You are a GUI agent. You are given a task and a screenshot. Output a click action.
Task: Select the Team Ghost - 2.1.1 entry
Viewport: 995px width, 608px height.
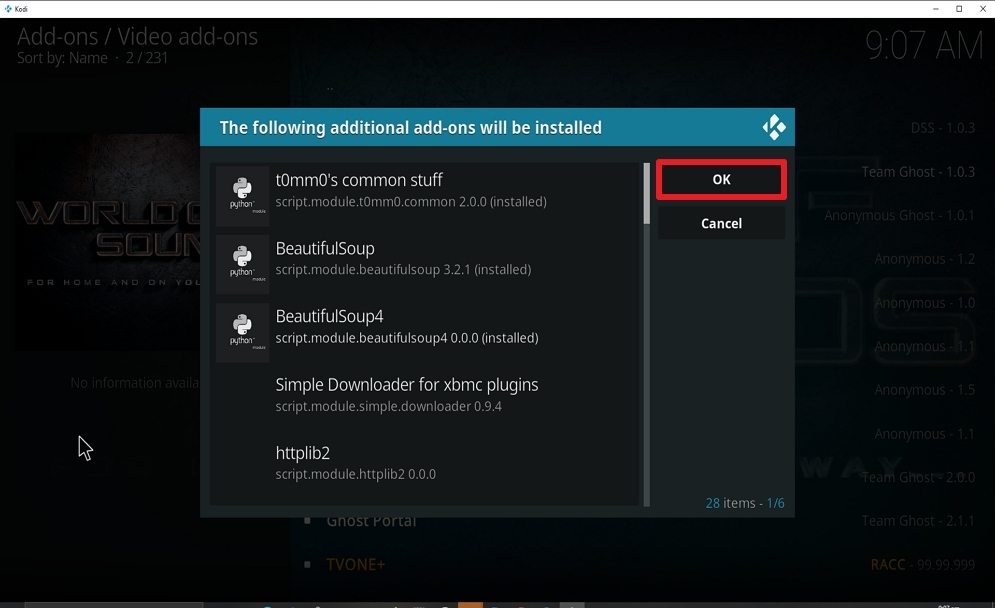(918, 520)
